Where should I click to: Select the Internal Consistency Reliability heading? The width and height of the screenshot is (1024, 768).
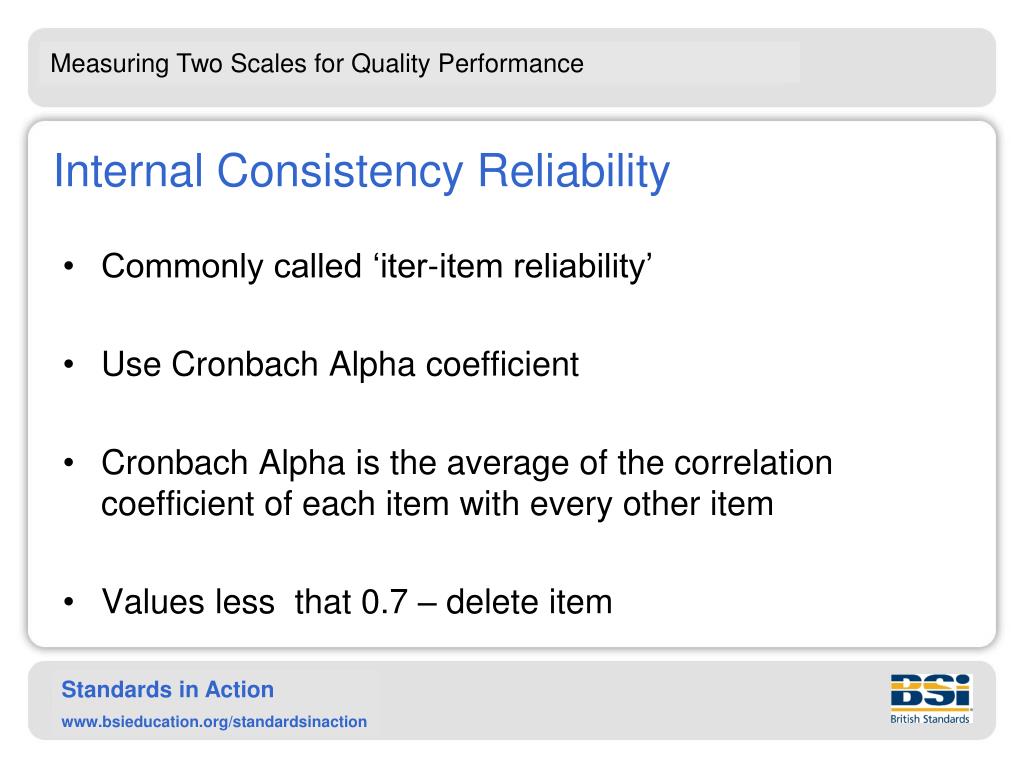point(362,172)
